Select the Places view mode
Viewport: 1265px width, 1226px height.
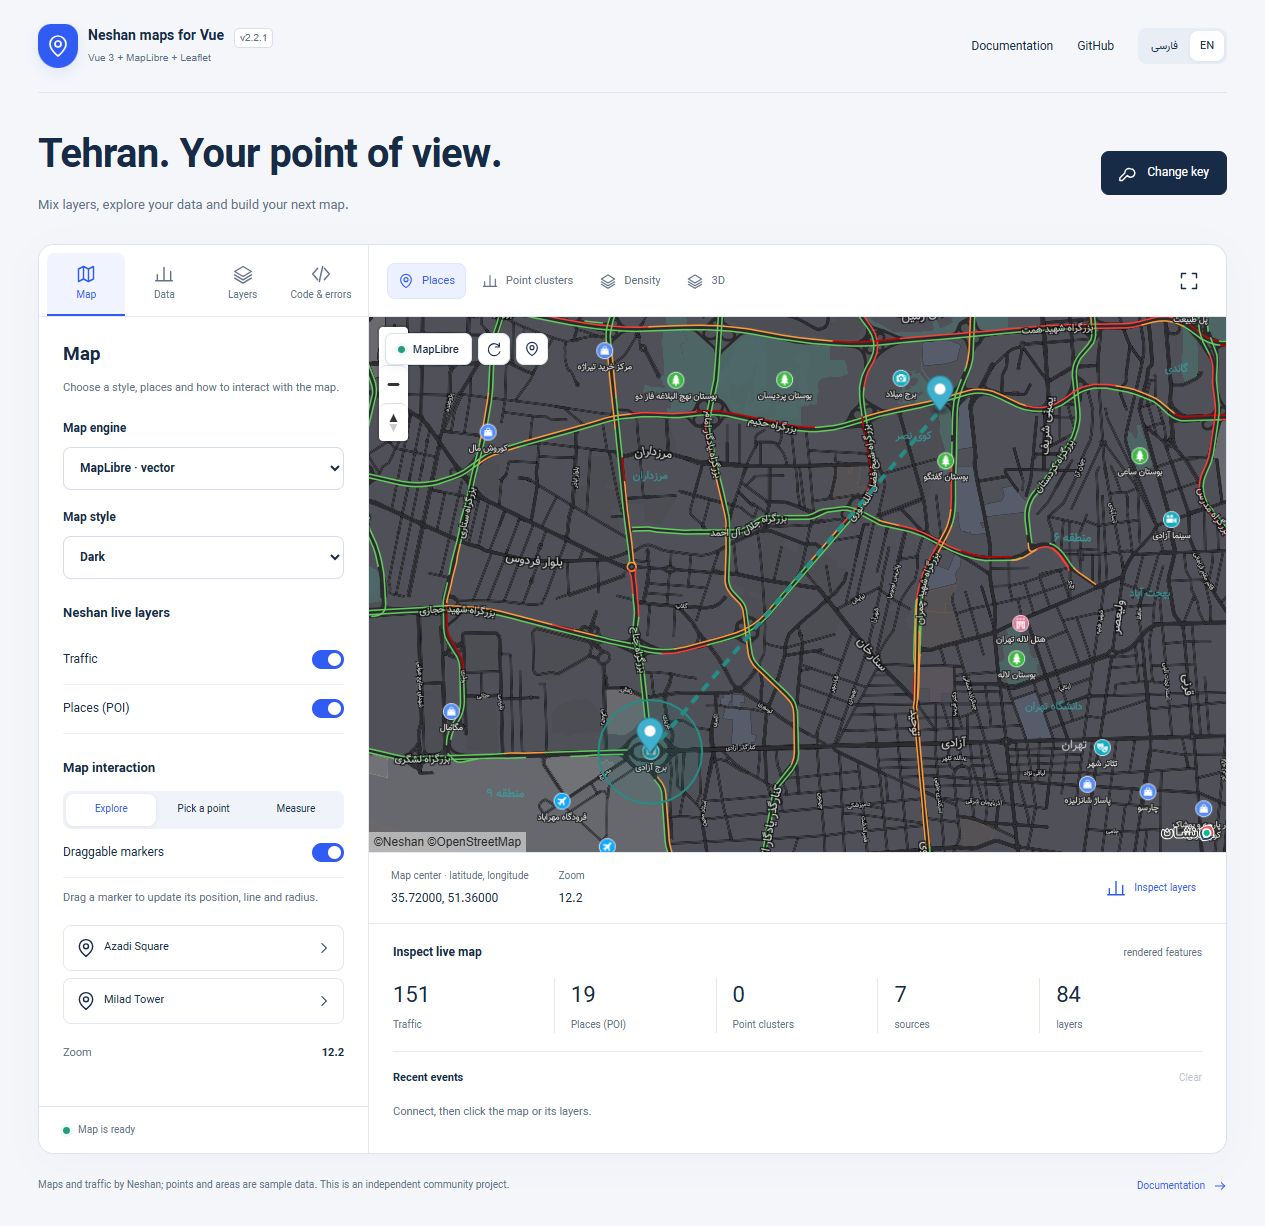427,281
